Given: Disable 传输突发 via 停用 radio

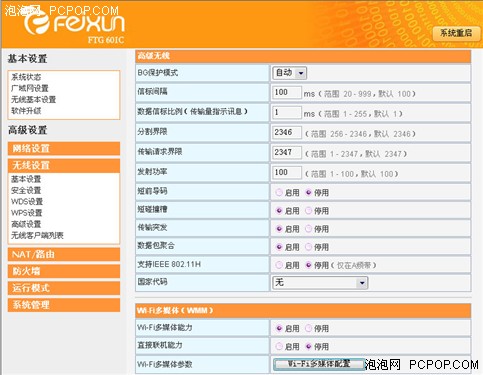Looking at the screenshot, I should tap(308, 229).
